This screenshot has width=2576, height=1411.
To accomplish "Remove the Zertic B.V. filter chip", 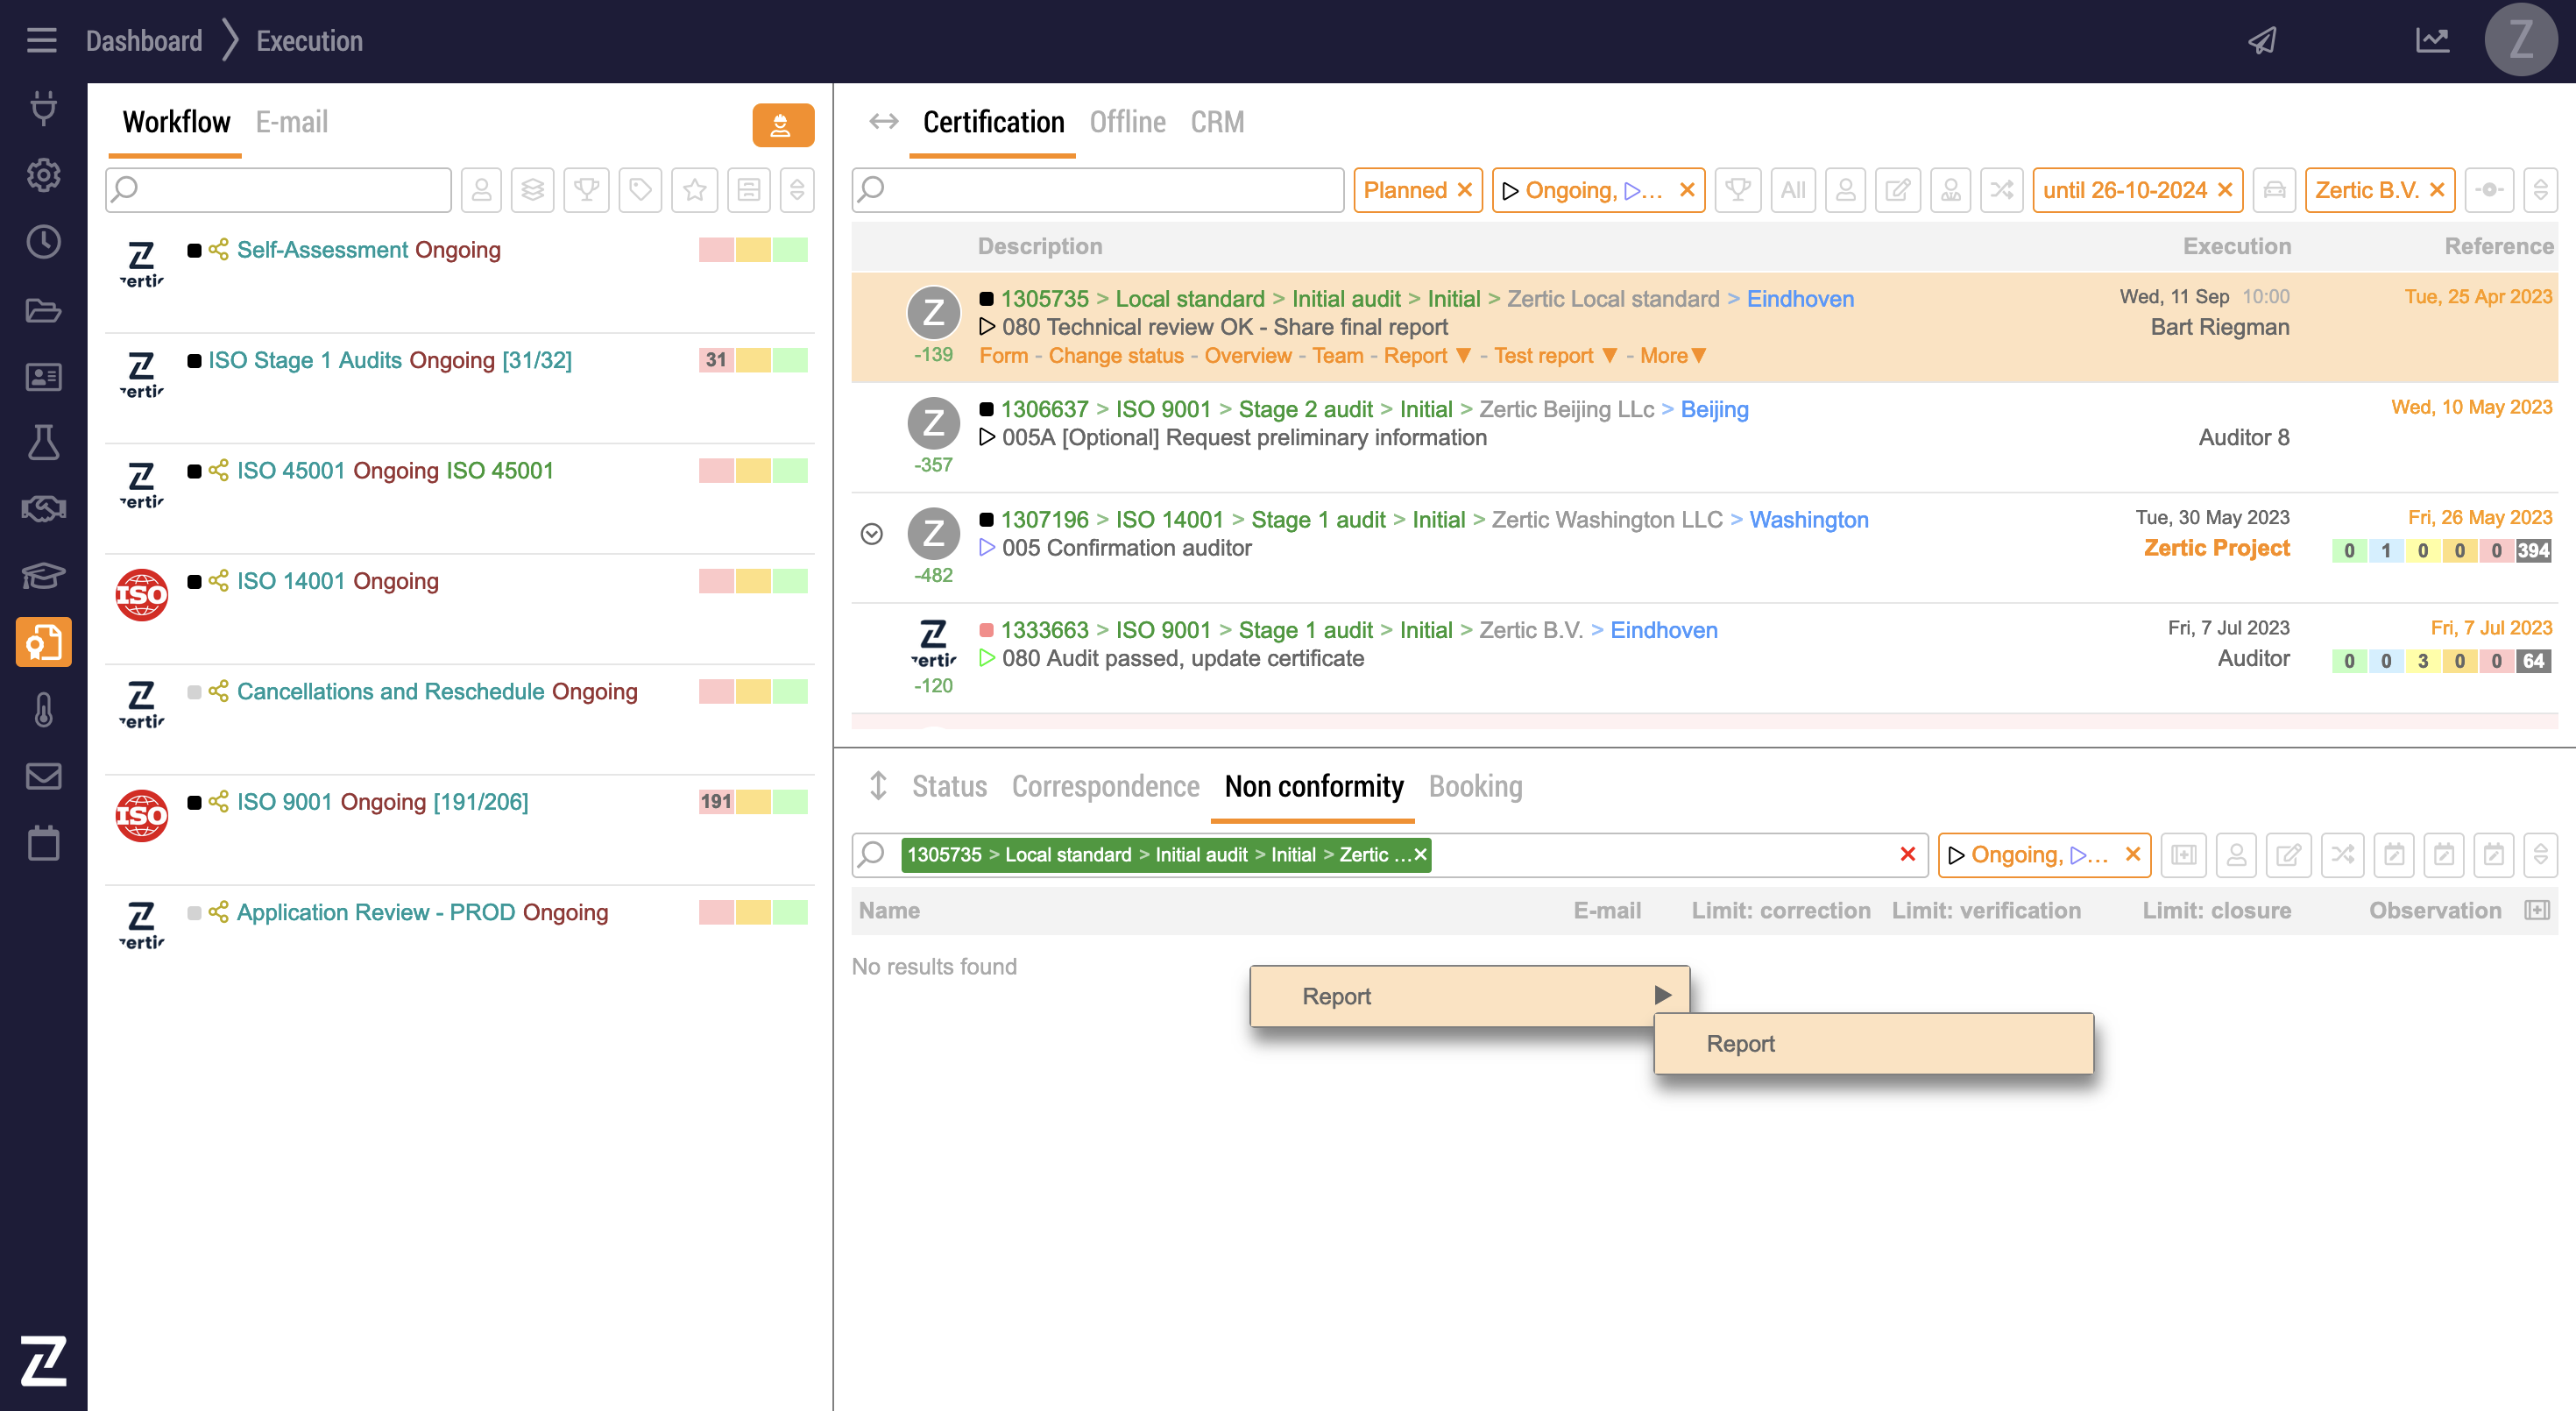I will tap(2437, 190).
